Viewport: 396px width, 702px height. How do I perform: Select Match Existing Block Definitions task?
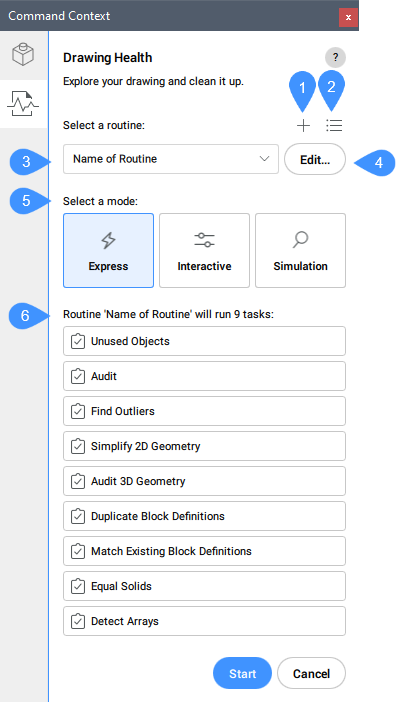(204, 551)
